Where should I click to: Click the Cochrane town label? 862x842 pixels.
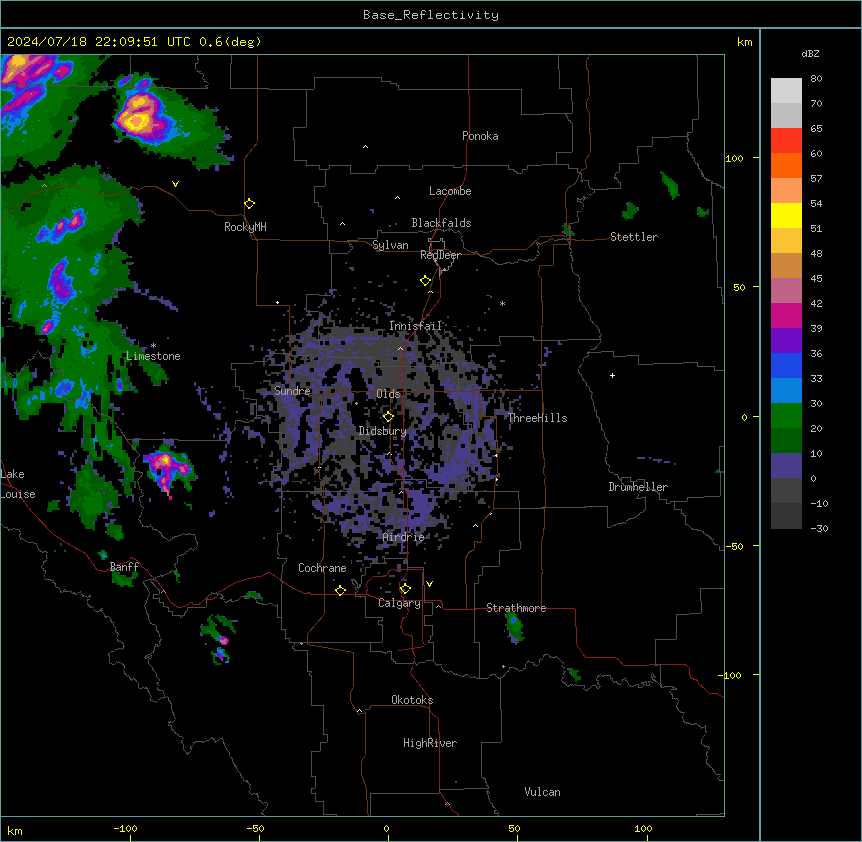tap(322, 568)
